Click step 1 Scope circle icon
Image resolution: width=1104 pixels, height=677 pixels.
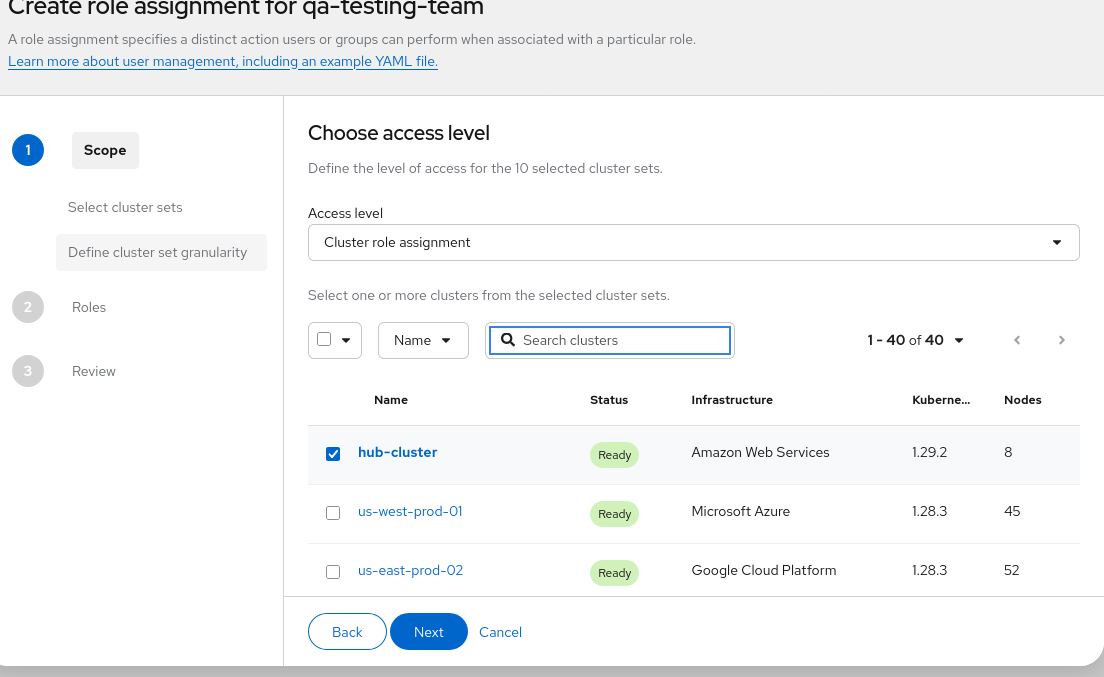(x=28, y=150)
